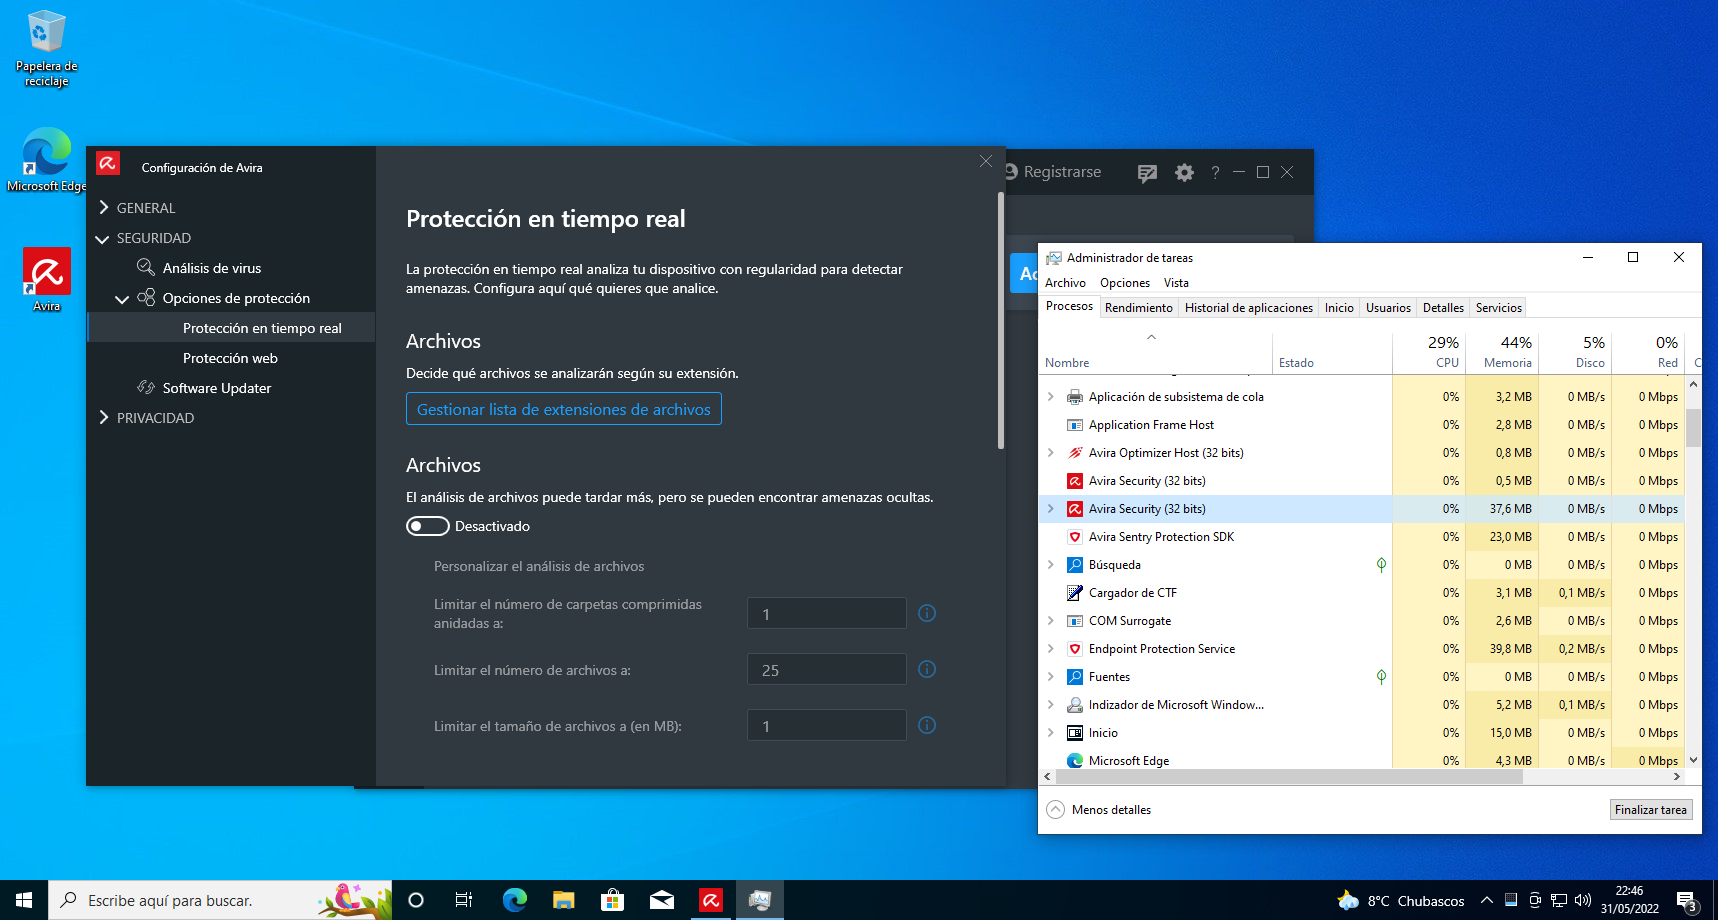
Task: Expand the Fuentes process group
Action: coord(1050,677)
